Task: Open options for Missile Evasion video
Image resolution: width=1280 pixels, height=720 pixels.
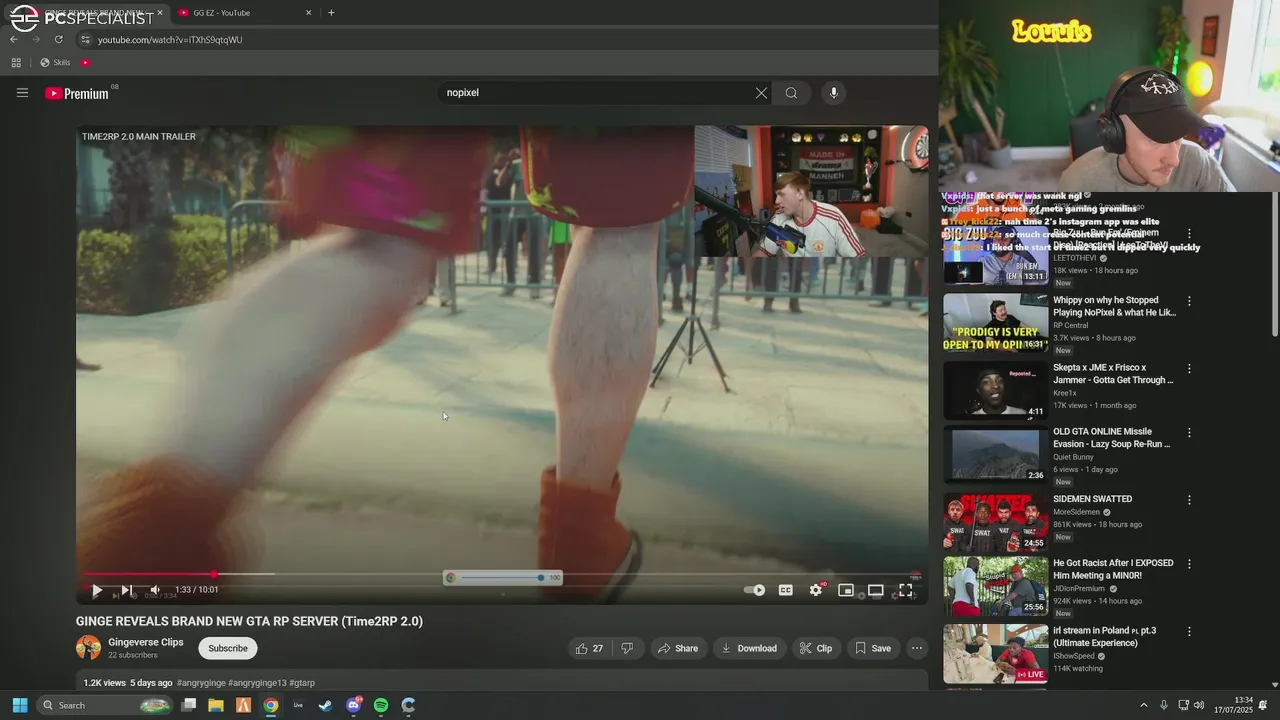Action: pos(1189,433)
